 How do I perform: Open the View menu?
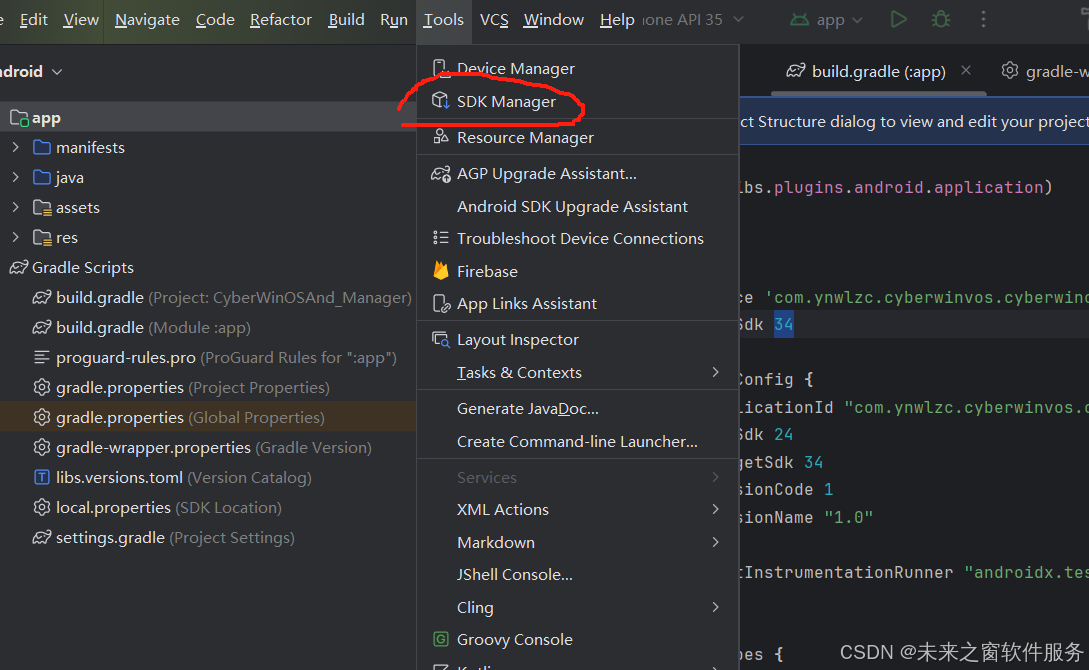[x=81, y=19]
